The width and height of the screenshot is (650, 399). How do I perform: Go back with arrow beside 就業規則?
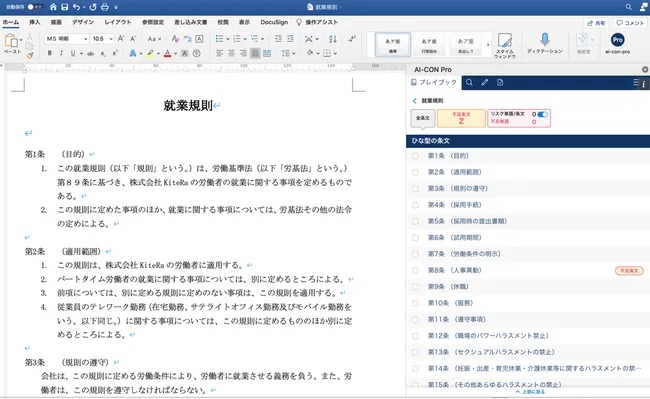coord(414,101)
